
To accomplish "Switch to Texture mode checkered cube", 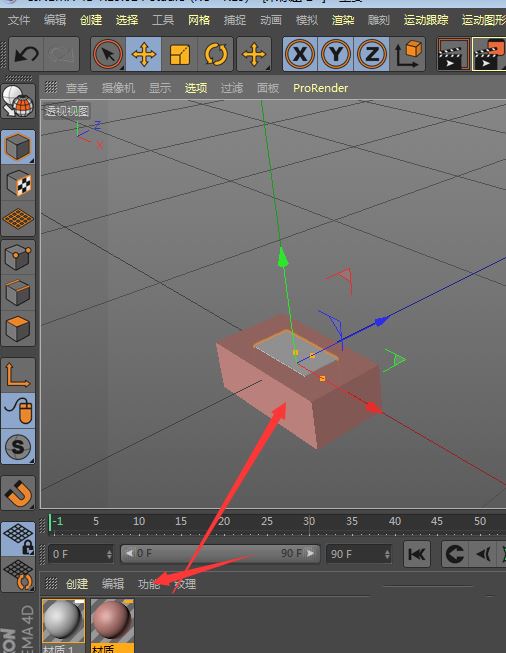I will coord(18,183).
